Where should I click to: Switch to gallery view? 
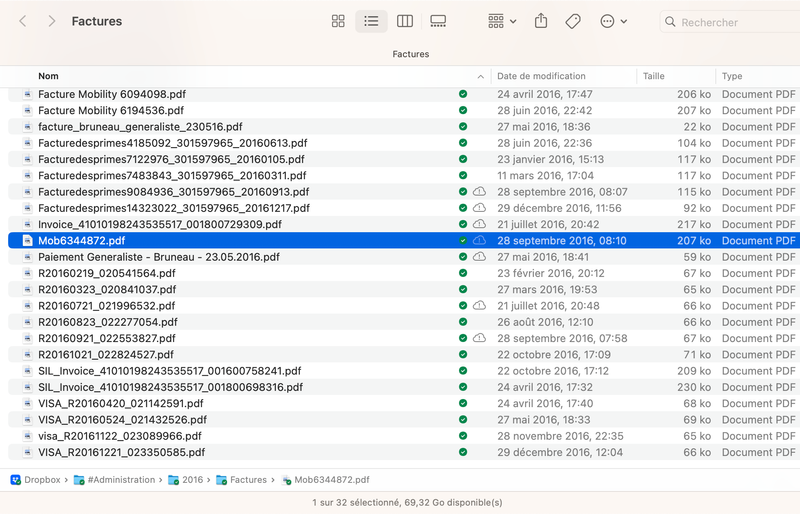point(438,21)
